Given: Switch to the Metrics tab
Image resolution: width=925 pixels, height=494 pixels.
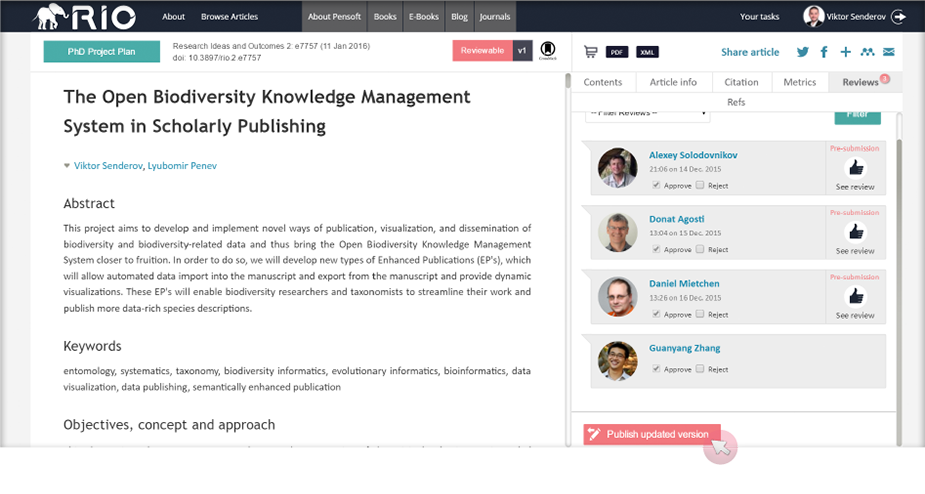Looking at the screenshot, I should 799,82.
